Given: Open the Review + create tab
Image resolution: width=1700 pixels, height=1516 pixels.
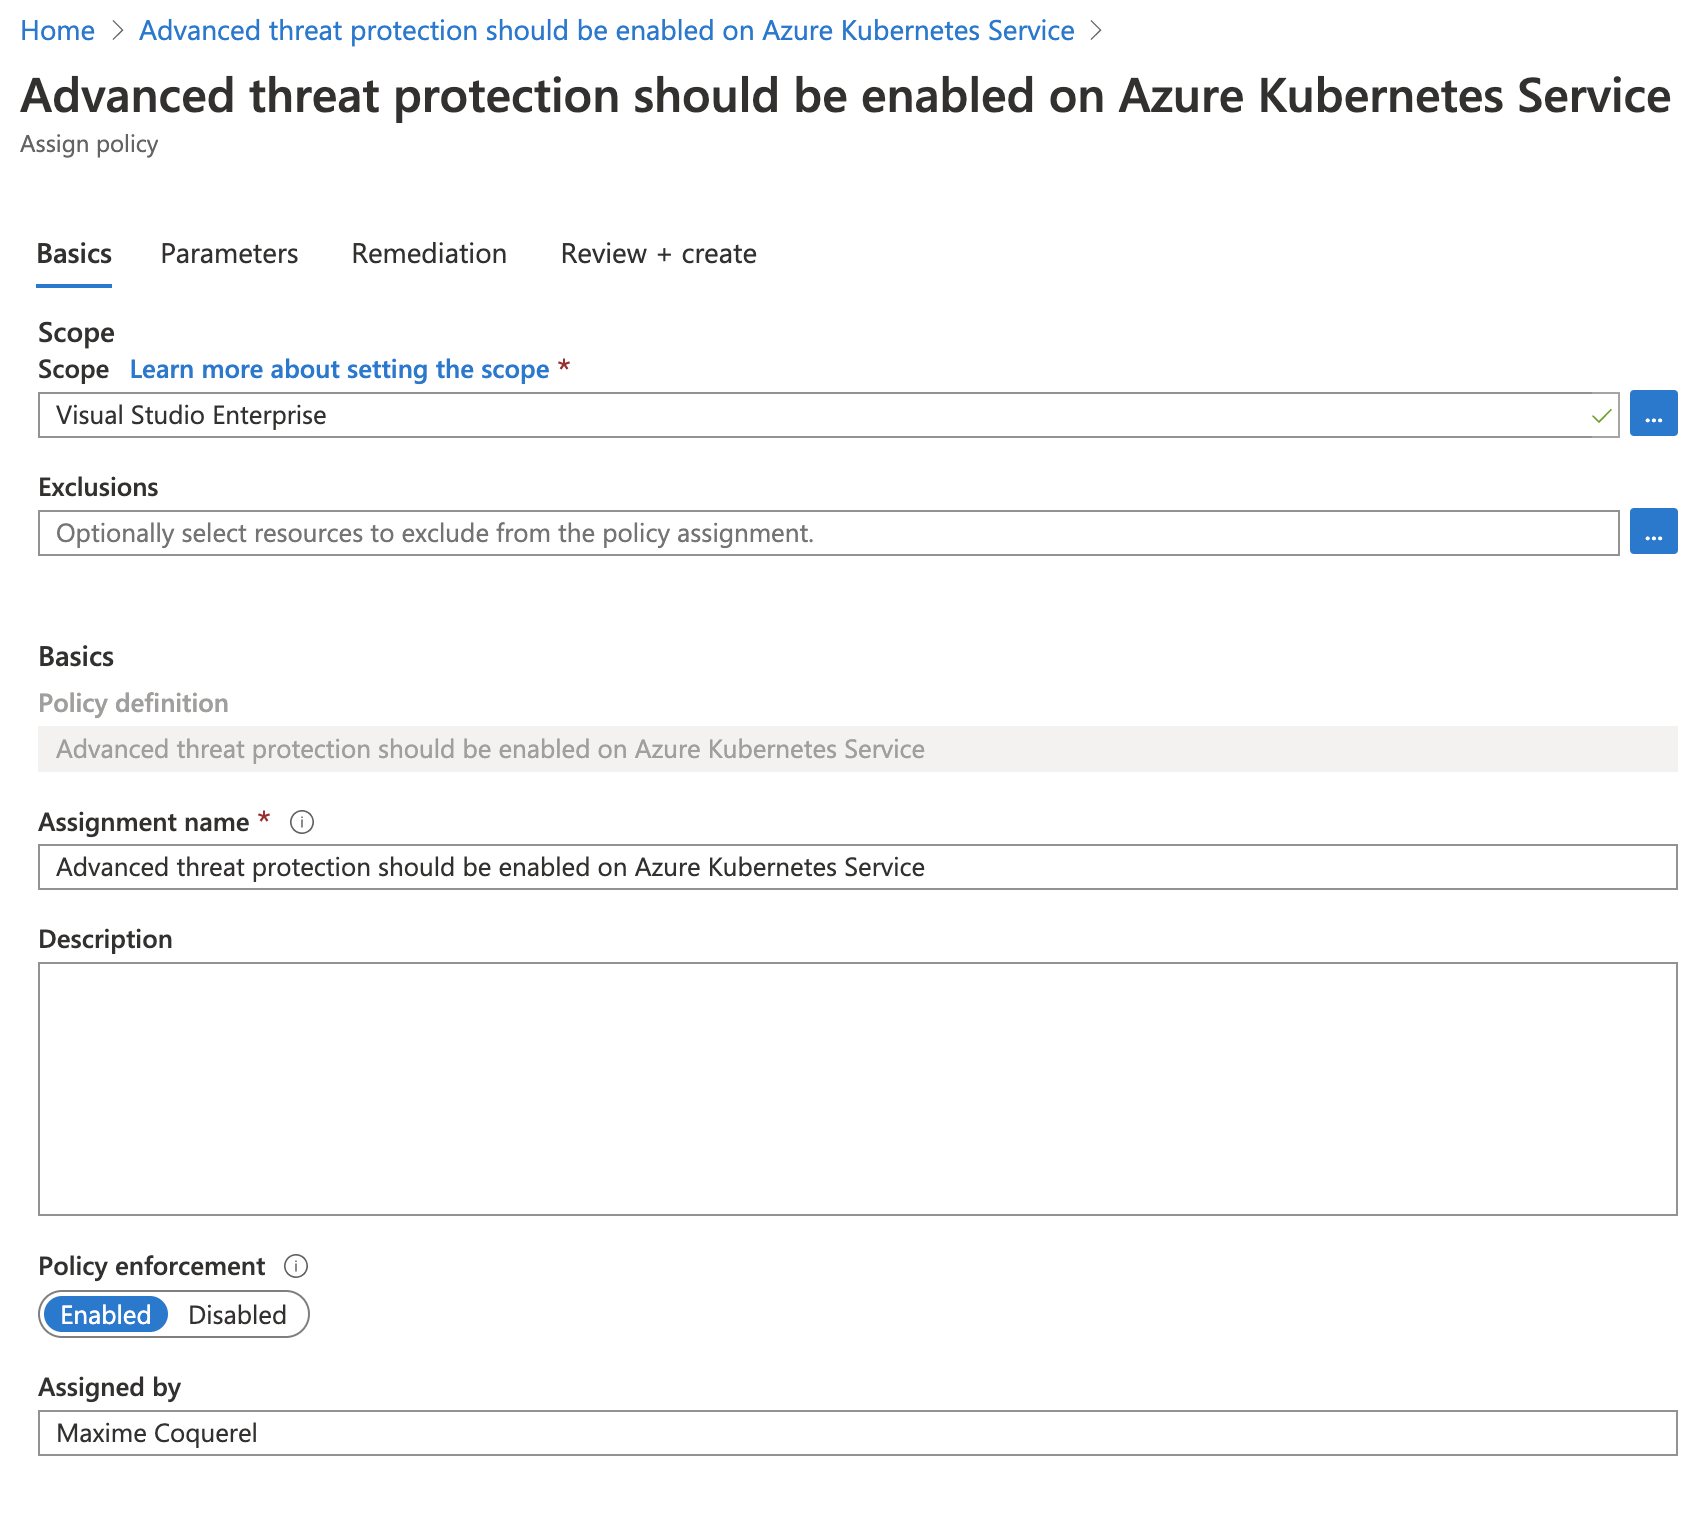Looking at the screenshot, I should point(659,253).
